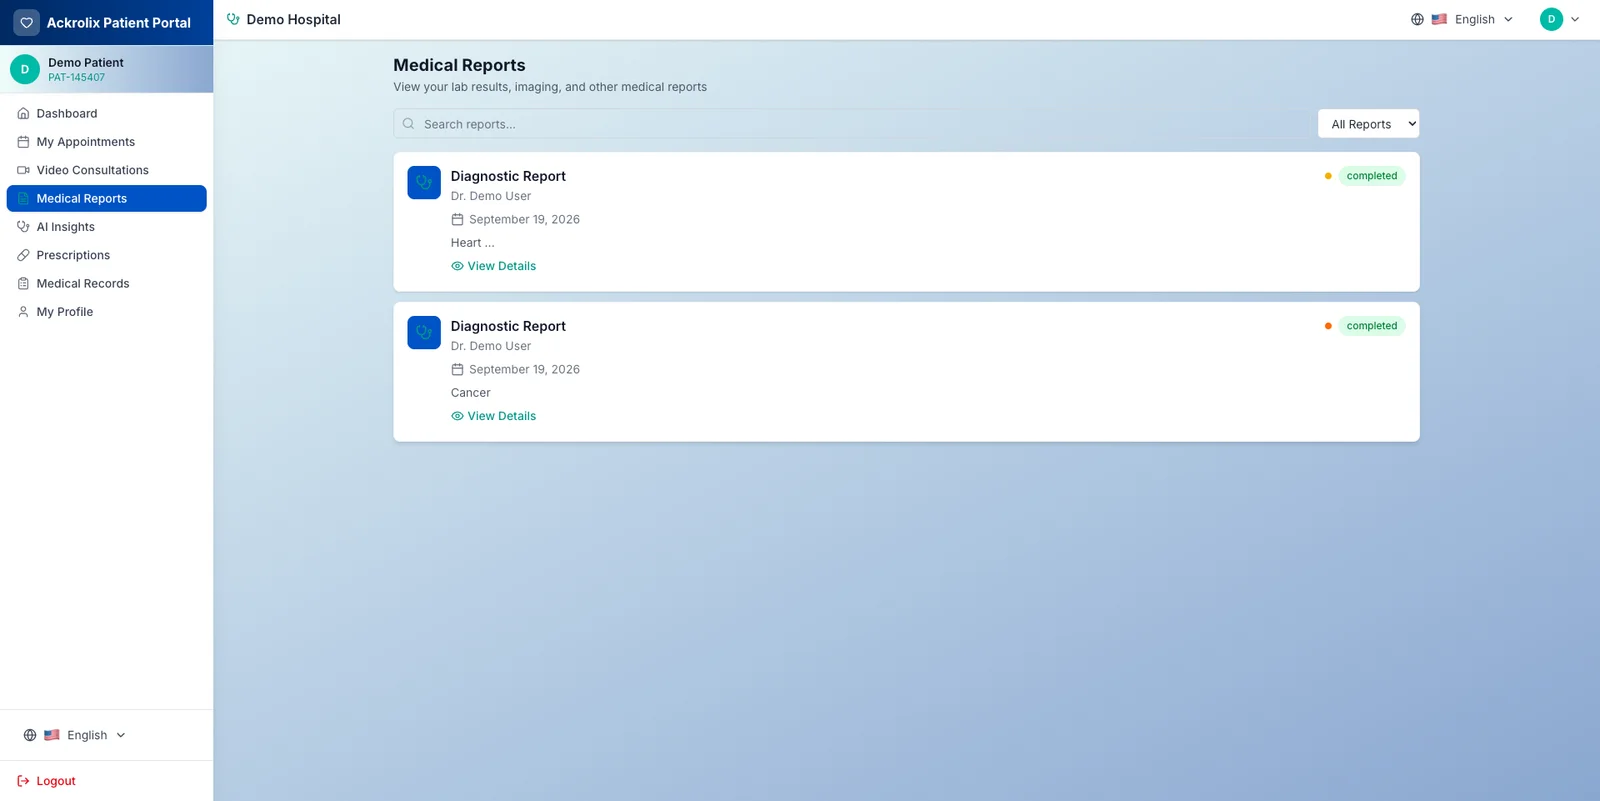Open Prescriptions menu item
The image size is (1600, 801).
107,255
